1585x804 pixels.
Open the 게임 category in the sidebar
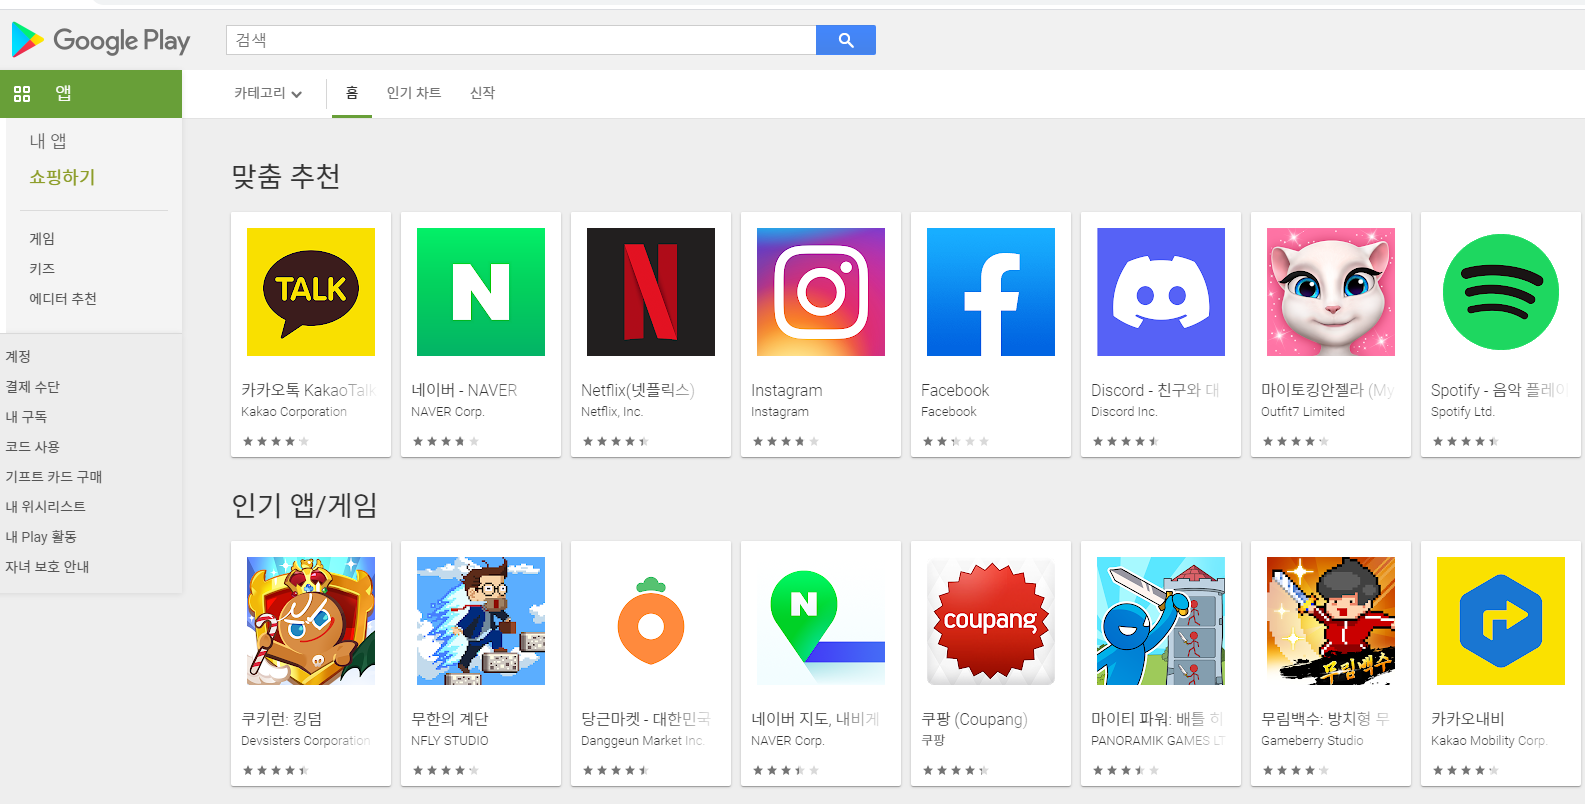[42, 239]
